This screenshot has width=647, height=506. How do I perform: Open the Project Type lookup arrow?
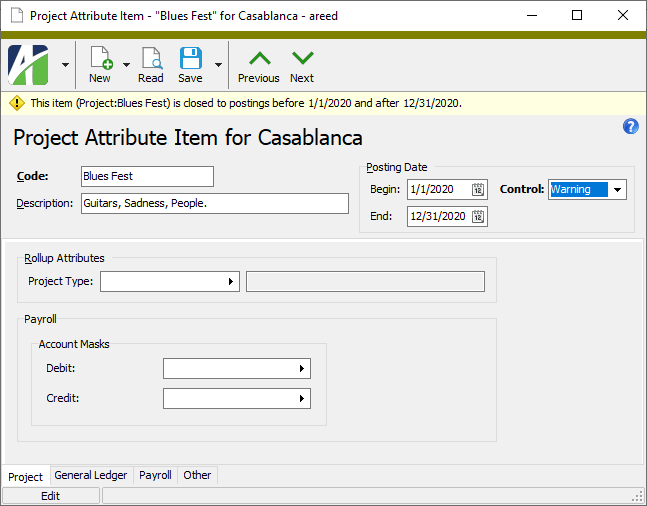coord(232,282)
